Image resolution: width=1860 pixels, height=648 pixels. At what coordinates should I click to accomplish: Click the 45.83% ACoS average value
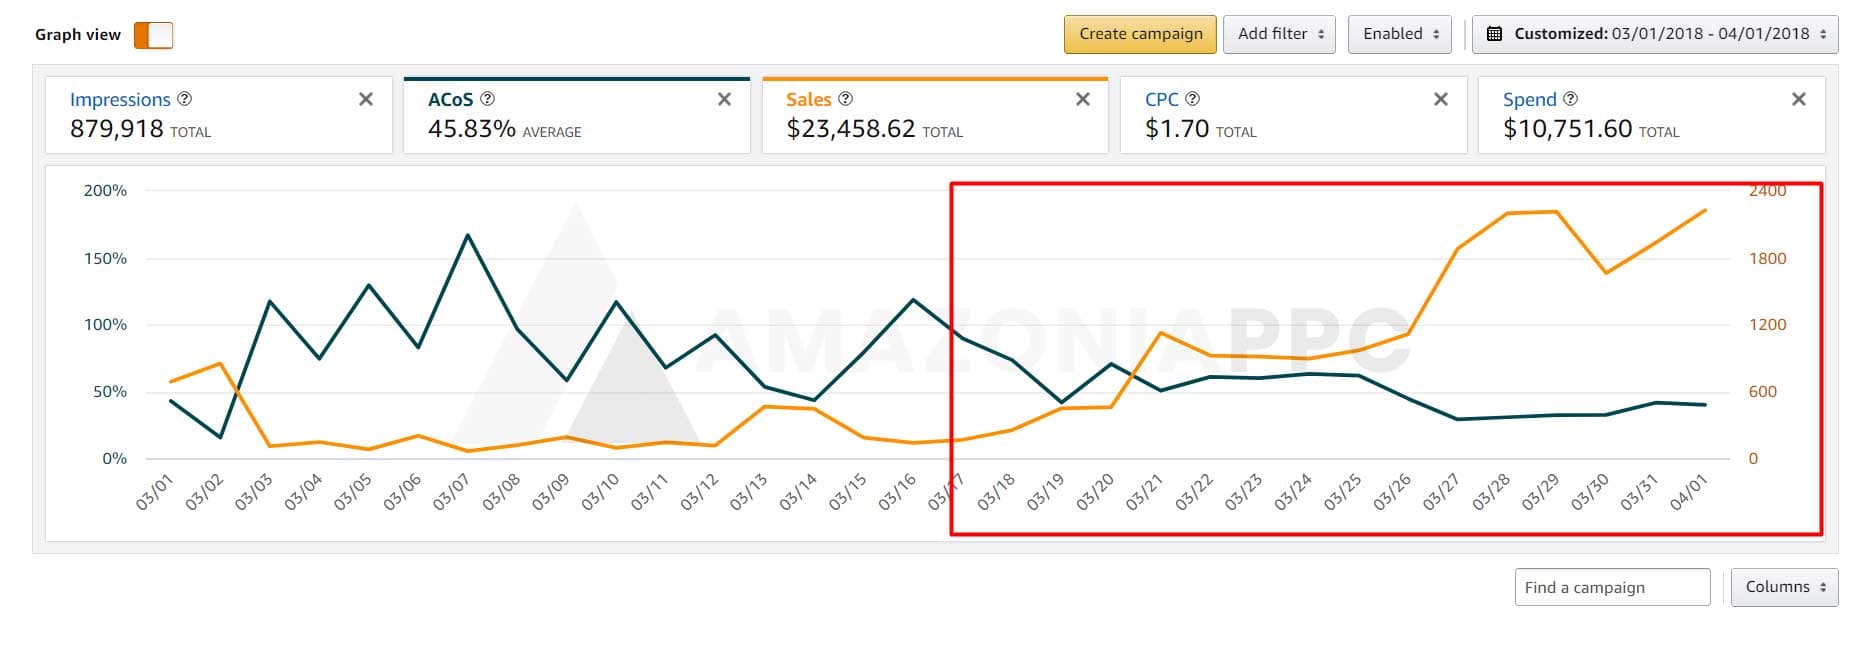click(472, 129)
